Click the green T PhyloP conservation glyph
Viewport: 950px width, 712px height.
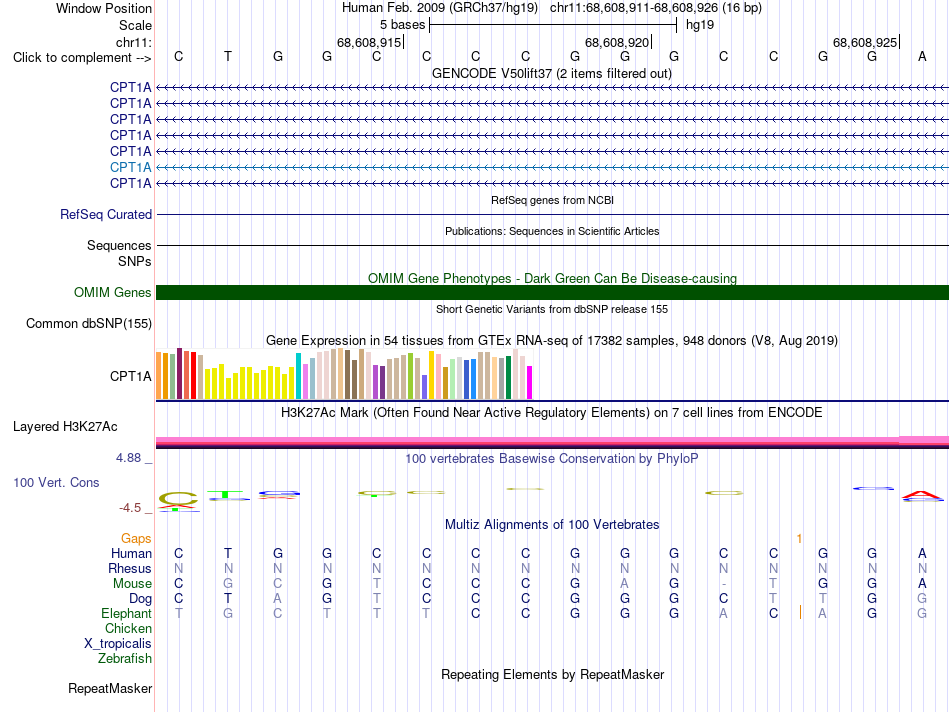tap(225, 494)
